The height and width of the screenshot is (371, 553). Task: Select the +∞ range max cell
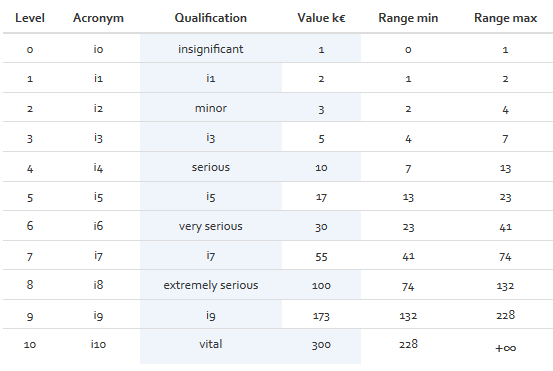tap(505, 348)
